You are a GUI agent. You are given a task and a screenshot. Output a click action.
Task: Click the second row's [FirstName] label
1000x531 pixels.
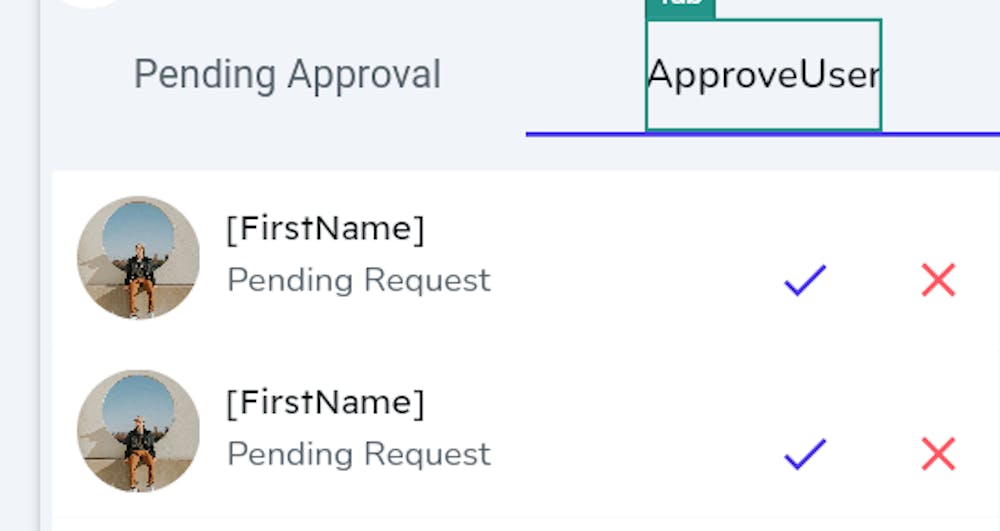[325, 403]
